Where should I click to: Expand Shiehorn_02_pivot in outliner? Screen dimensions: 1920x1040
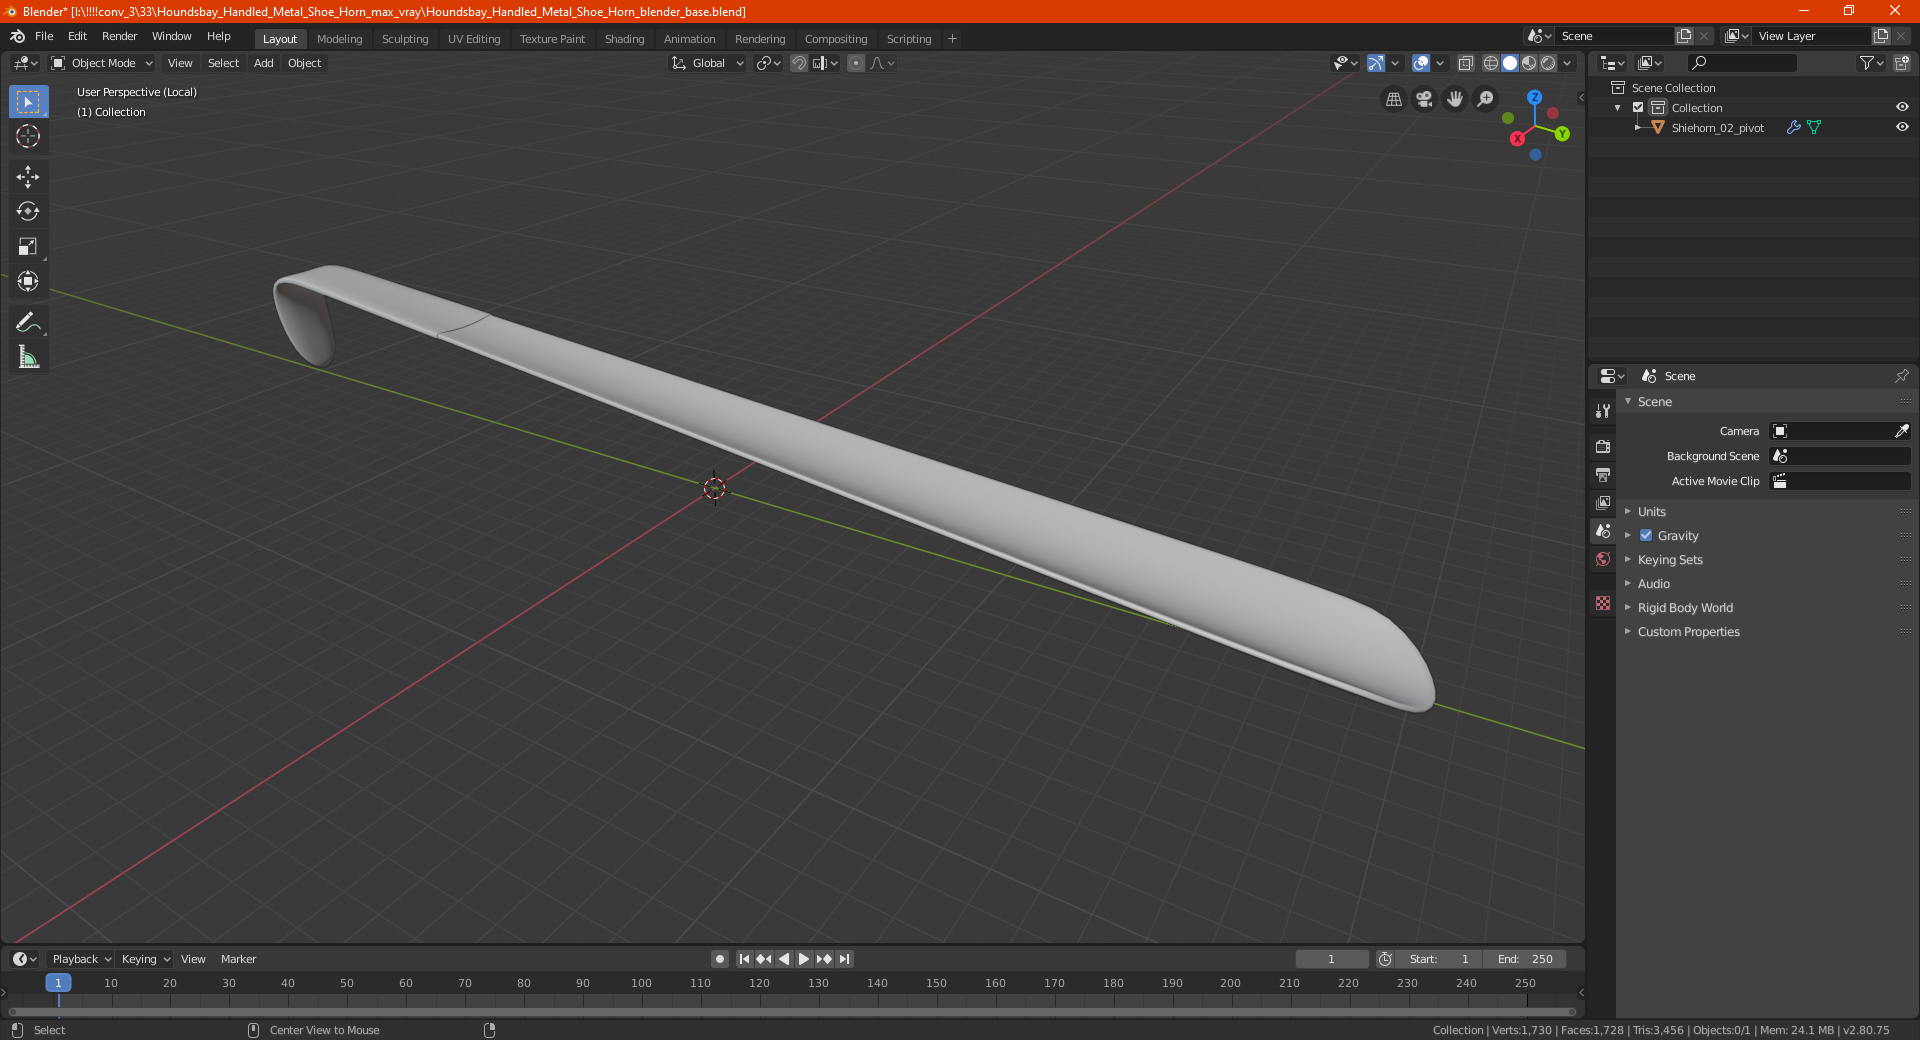[1638, 127]
